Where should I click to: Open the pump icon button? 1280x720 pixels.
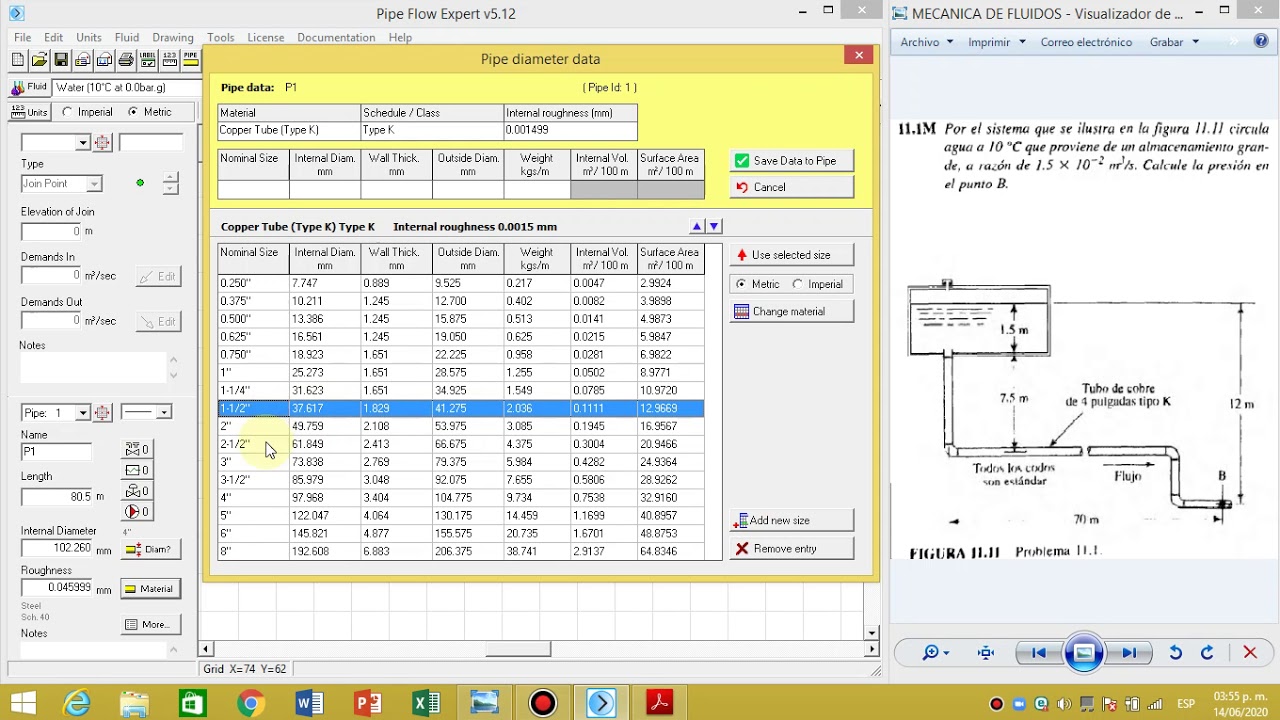pos(137,512)
